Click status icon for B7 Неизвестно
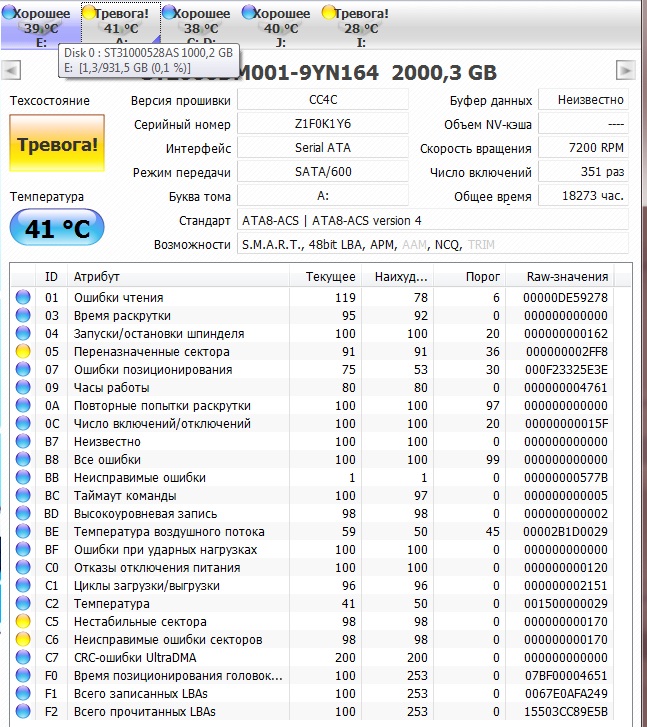Screen dimensions: 647x727 point(23,441)
